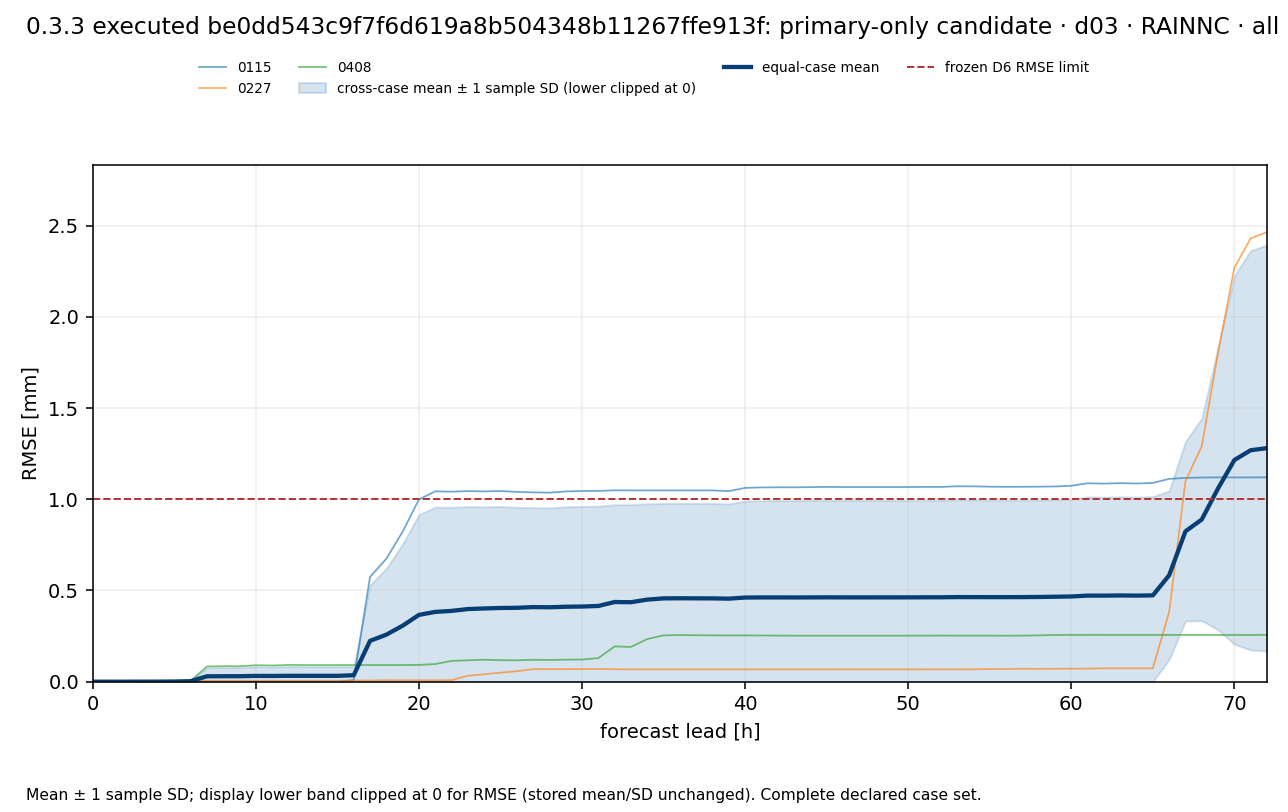The width and height of the screenshot is (1288, 812).
Task: Click the frozen D6 RMSE limit legend dash
Action: pyautogui.click(x=921, y=68)
